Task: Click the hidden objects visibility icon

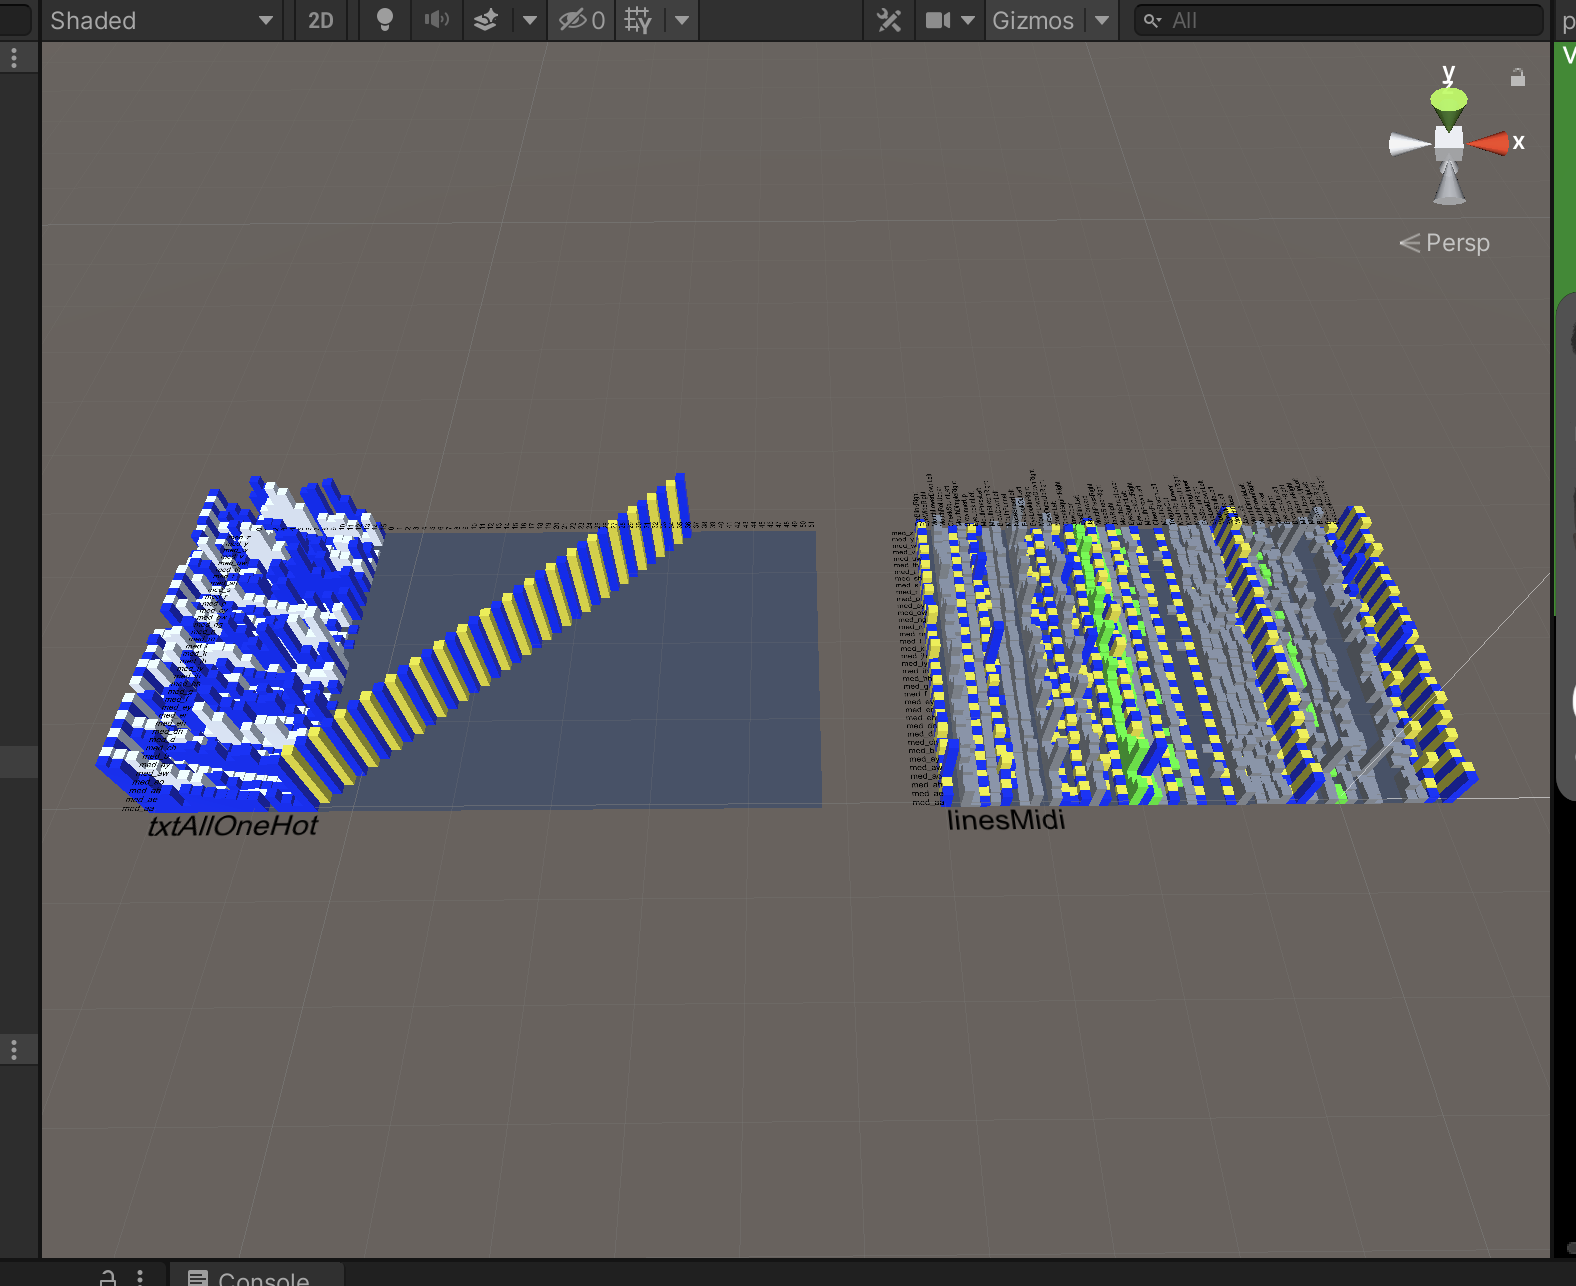Action: [x=581, y=21]
